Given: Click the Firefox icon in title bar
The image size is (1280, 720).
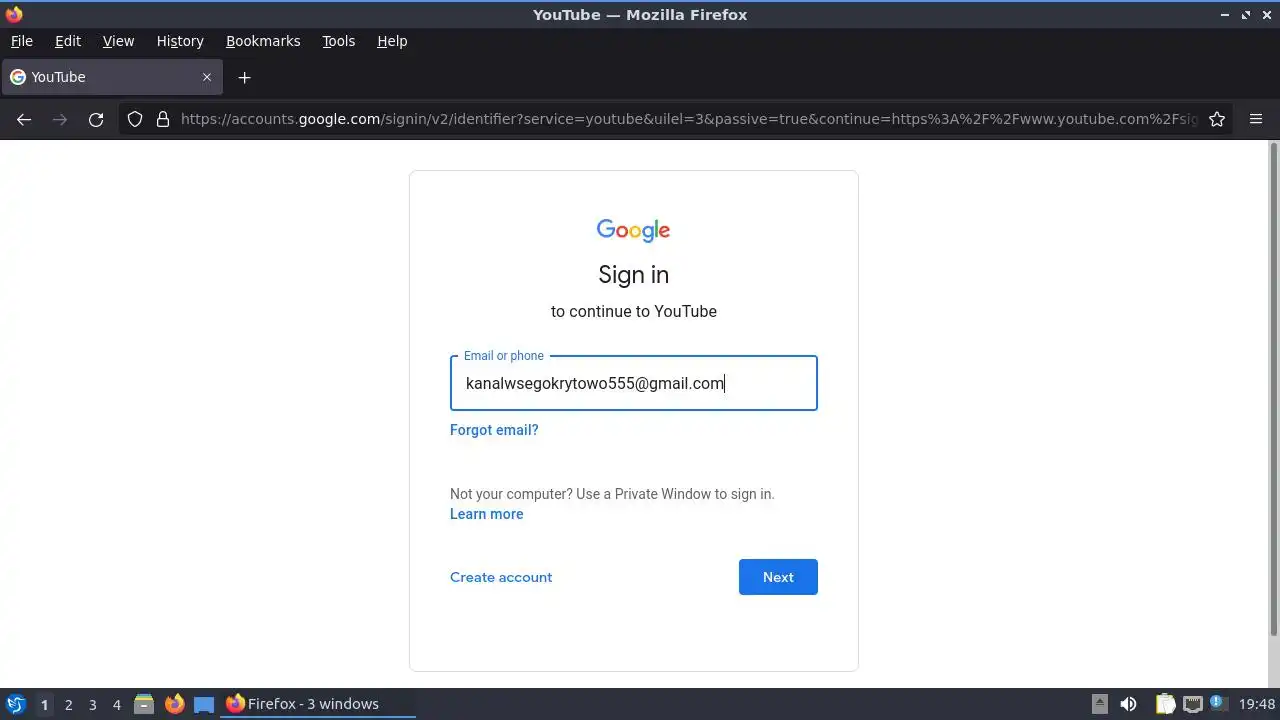Looking at the screenshot, I should (14, 14).
